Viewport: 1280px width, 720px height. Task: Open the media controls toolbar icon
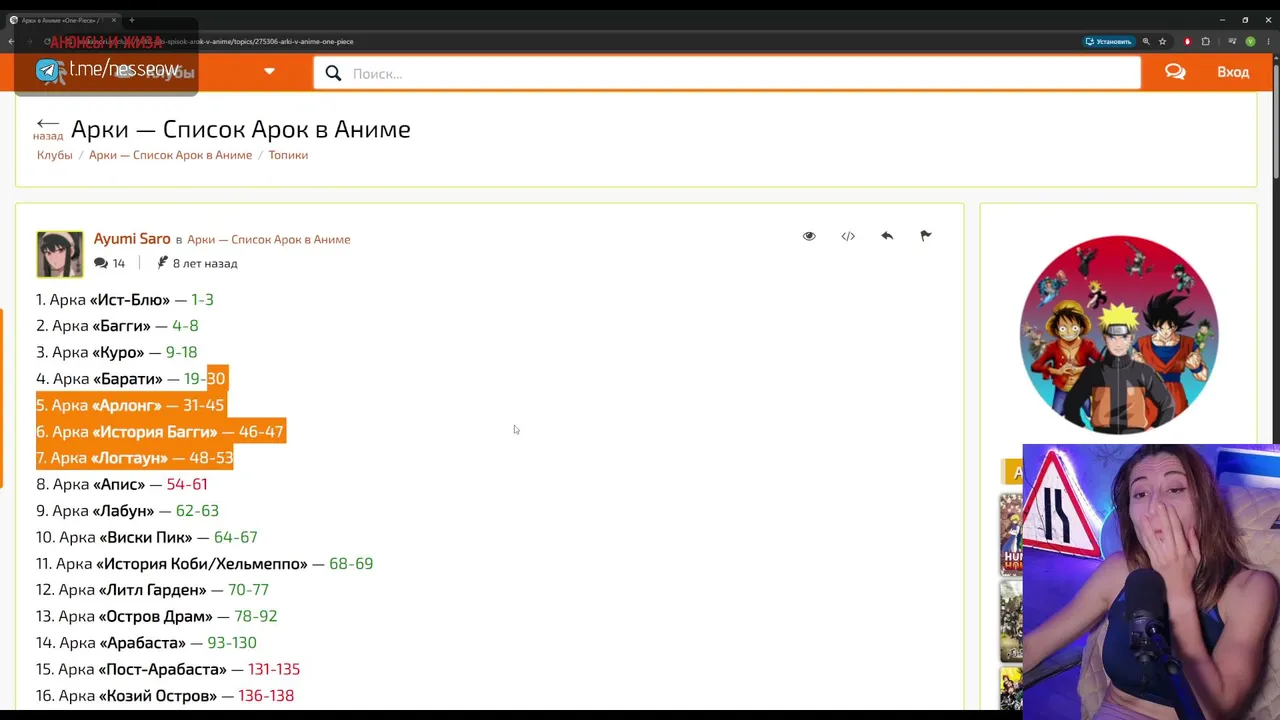(x=1231, y=41)
